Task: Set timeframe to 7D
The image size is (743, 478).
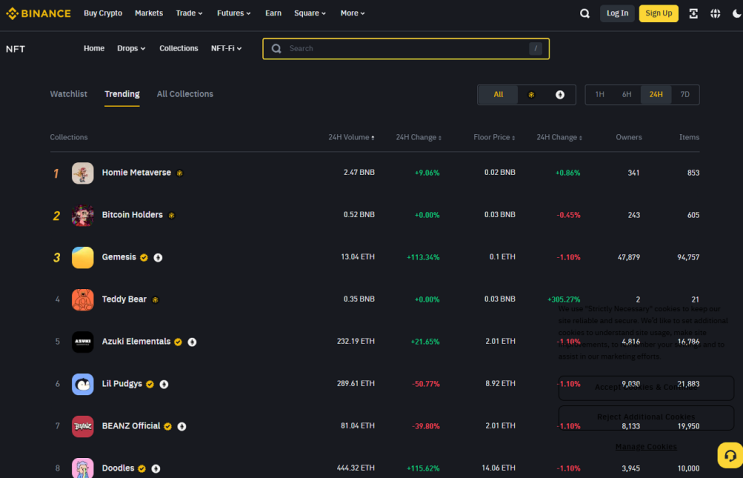Action: click(x=685, y=95)
